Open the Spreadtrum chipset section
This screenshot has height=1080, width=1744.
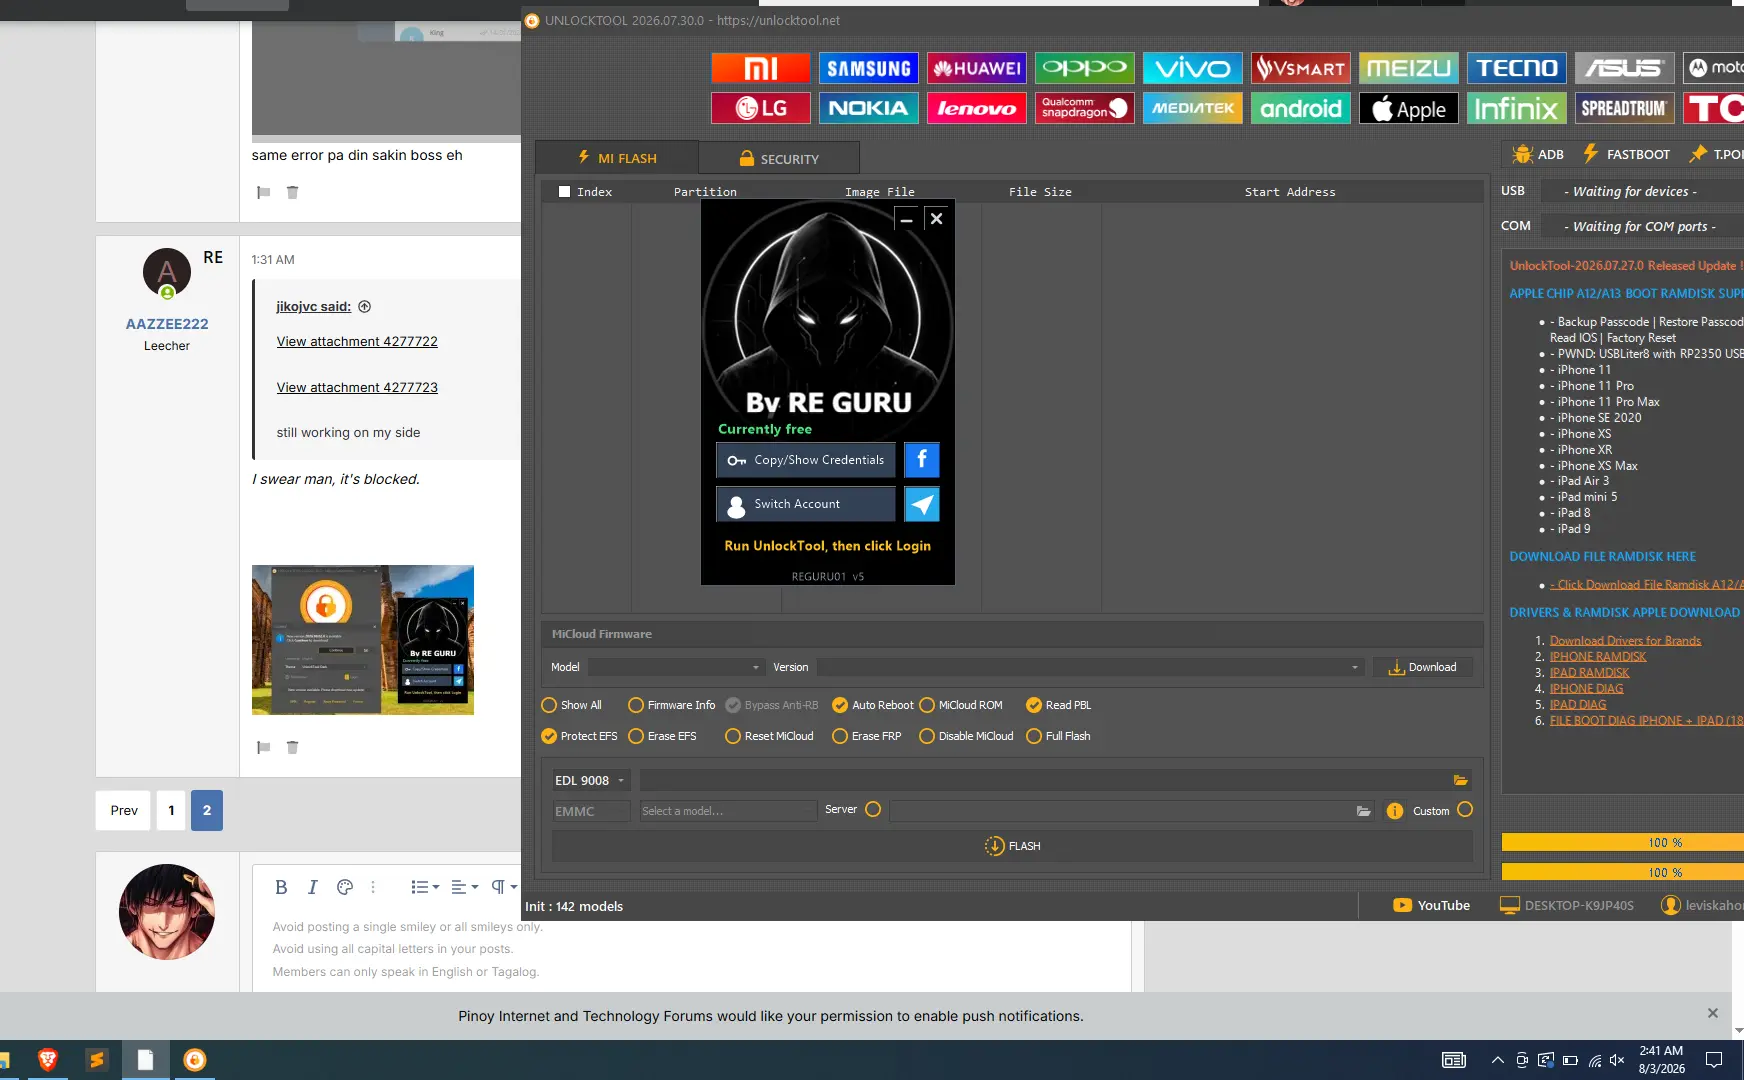(x=1625, y=108)
